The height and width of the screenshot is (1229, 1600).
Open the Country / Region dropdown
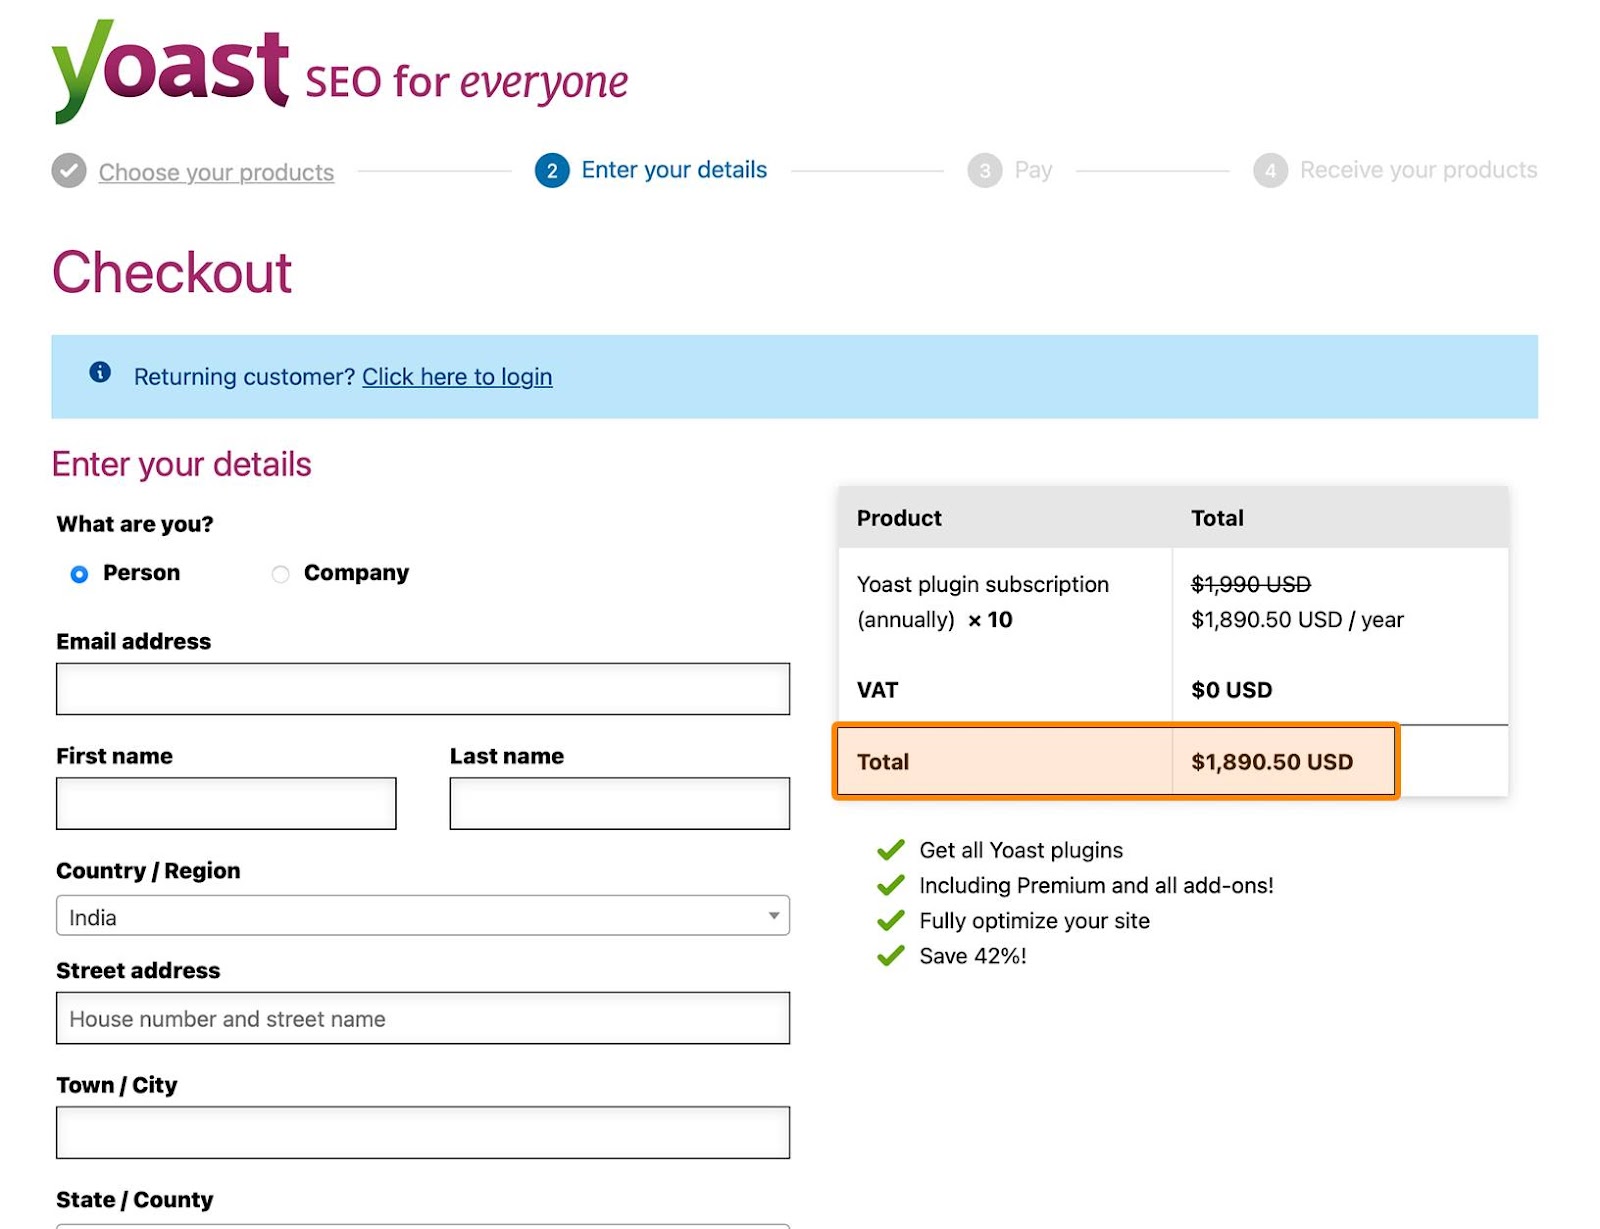pyautogui.click(x=422, y=916)
